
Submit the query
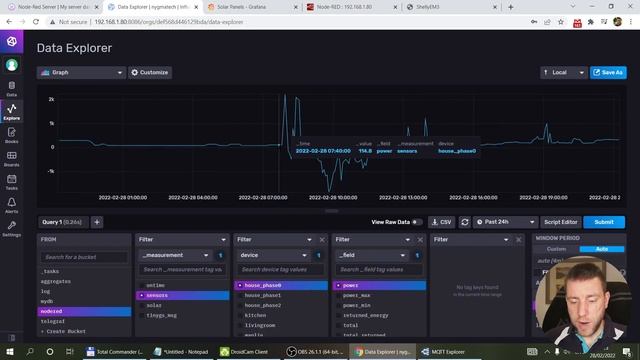(604, 222)
